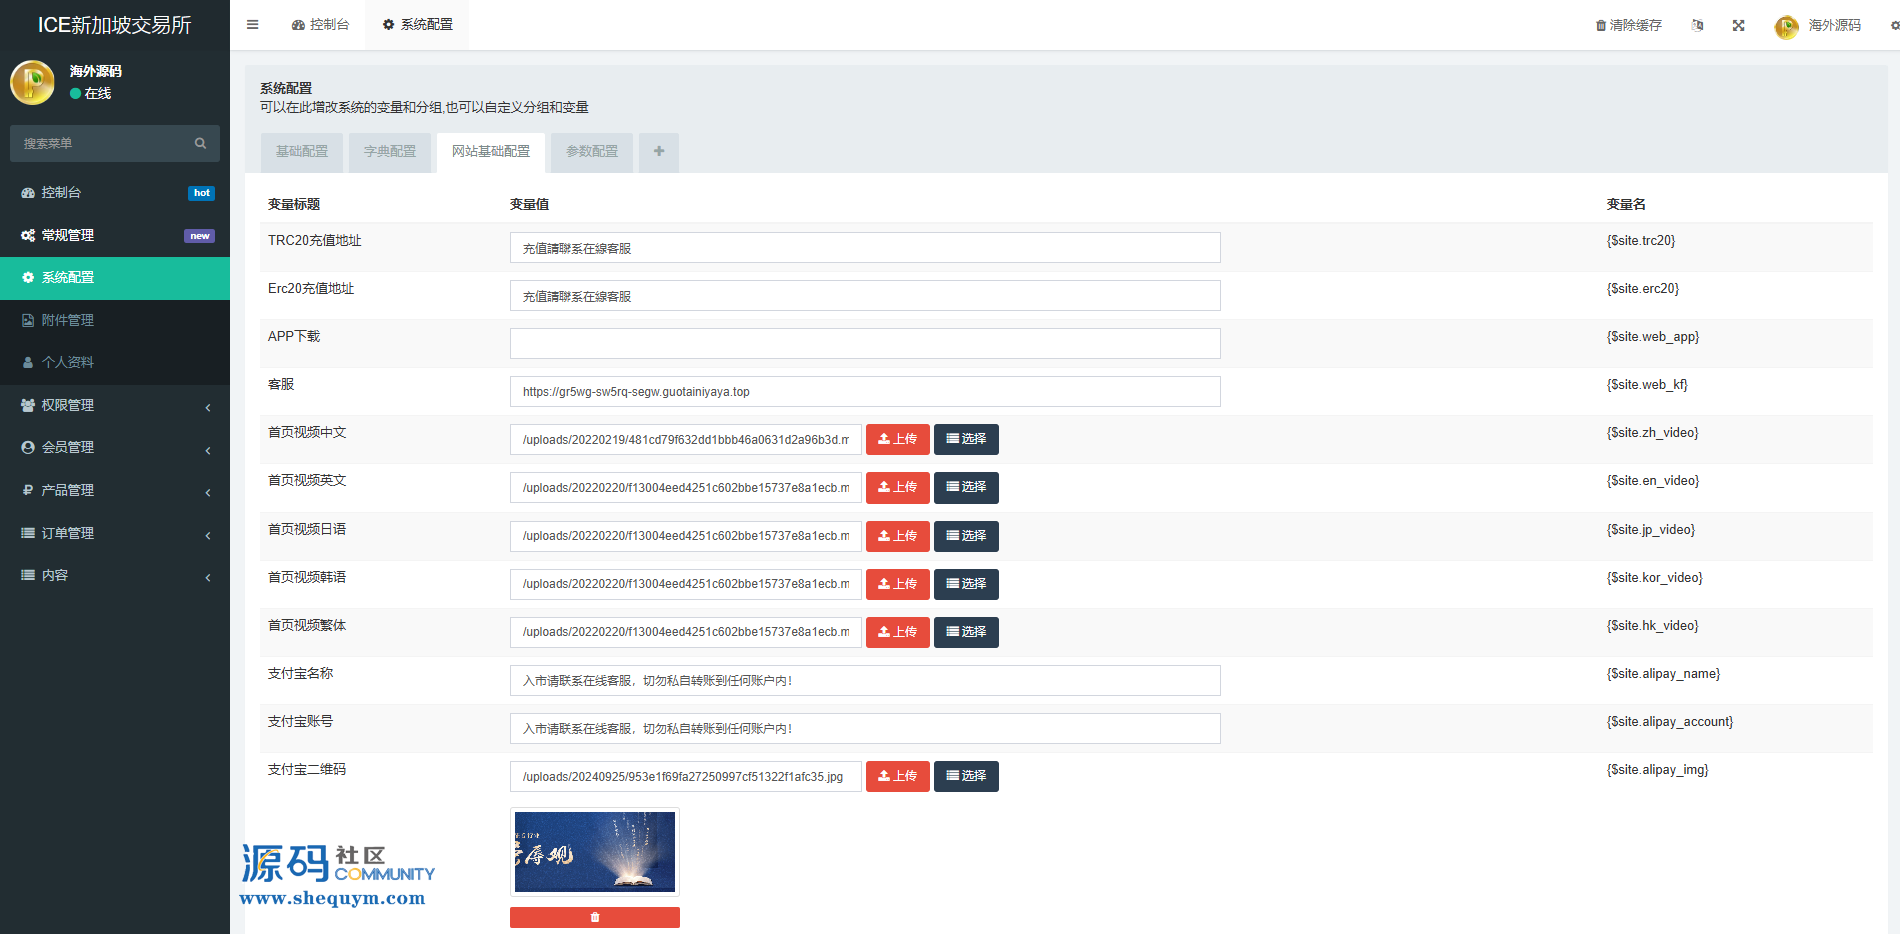Open the 字典配置 tab
The width and height of the screenshot is (1900, 934).
[390, 152]
